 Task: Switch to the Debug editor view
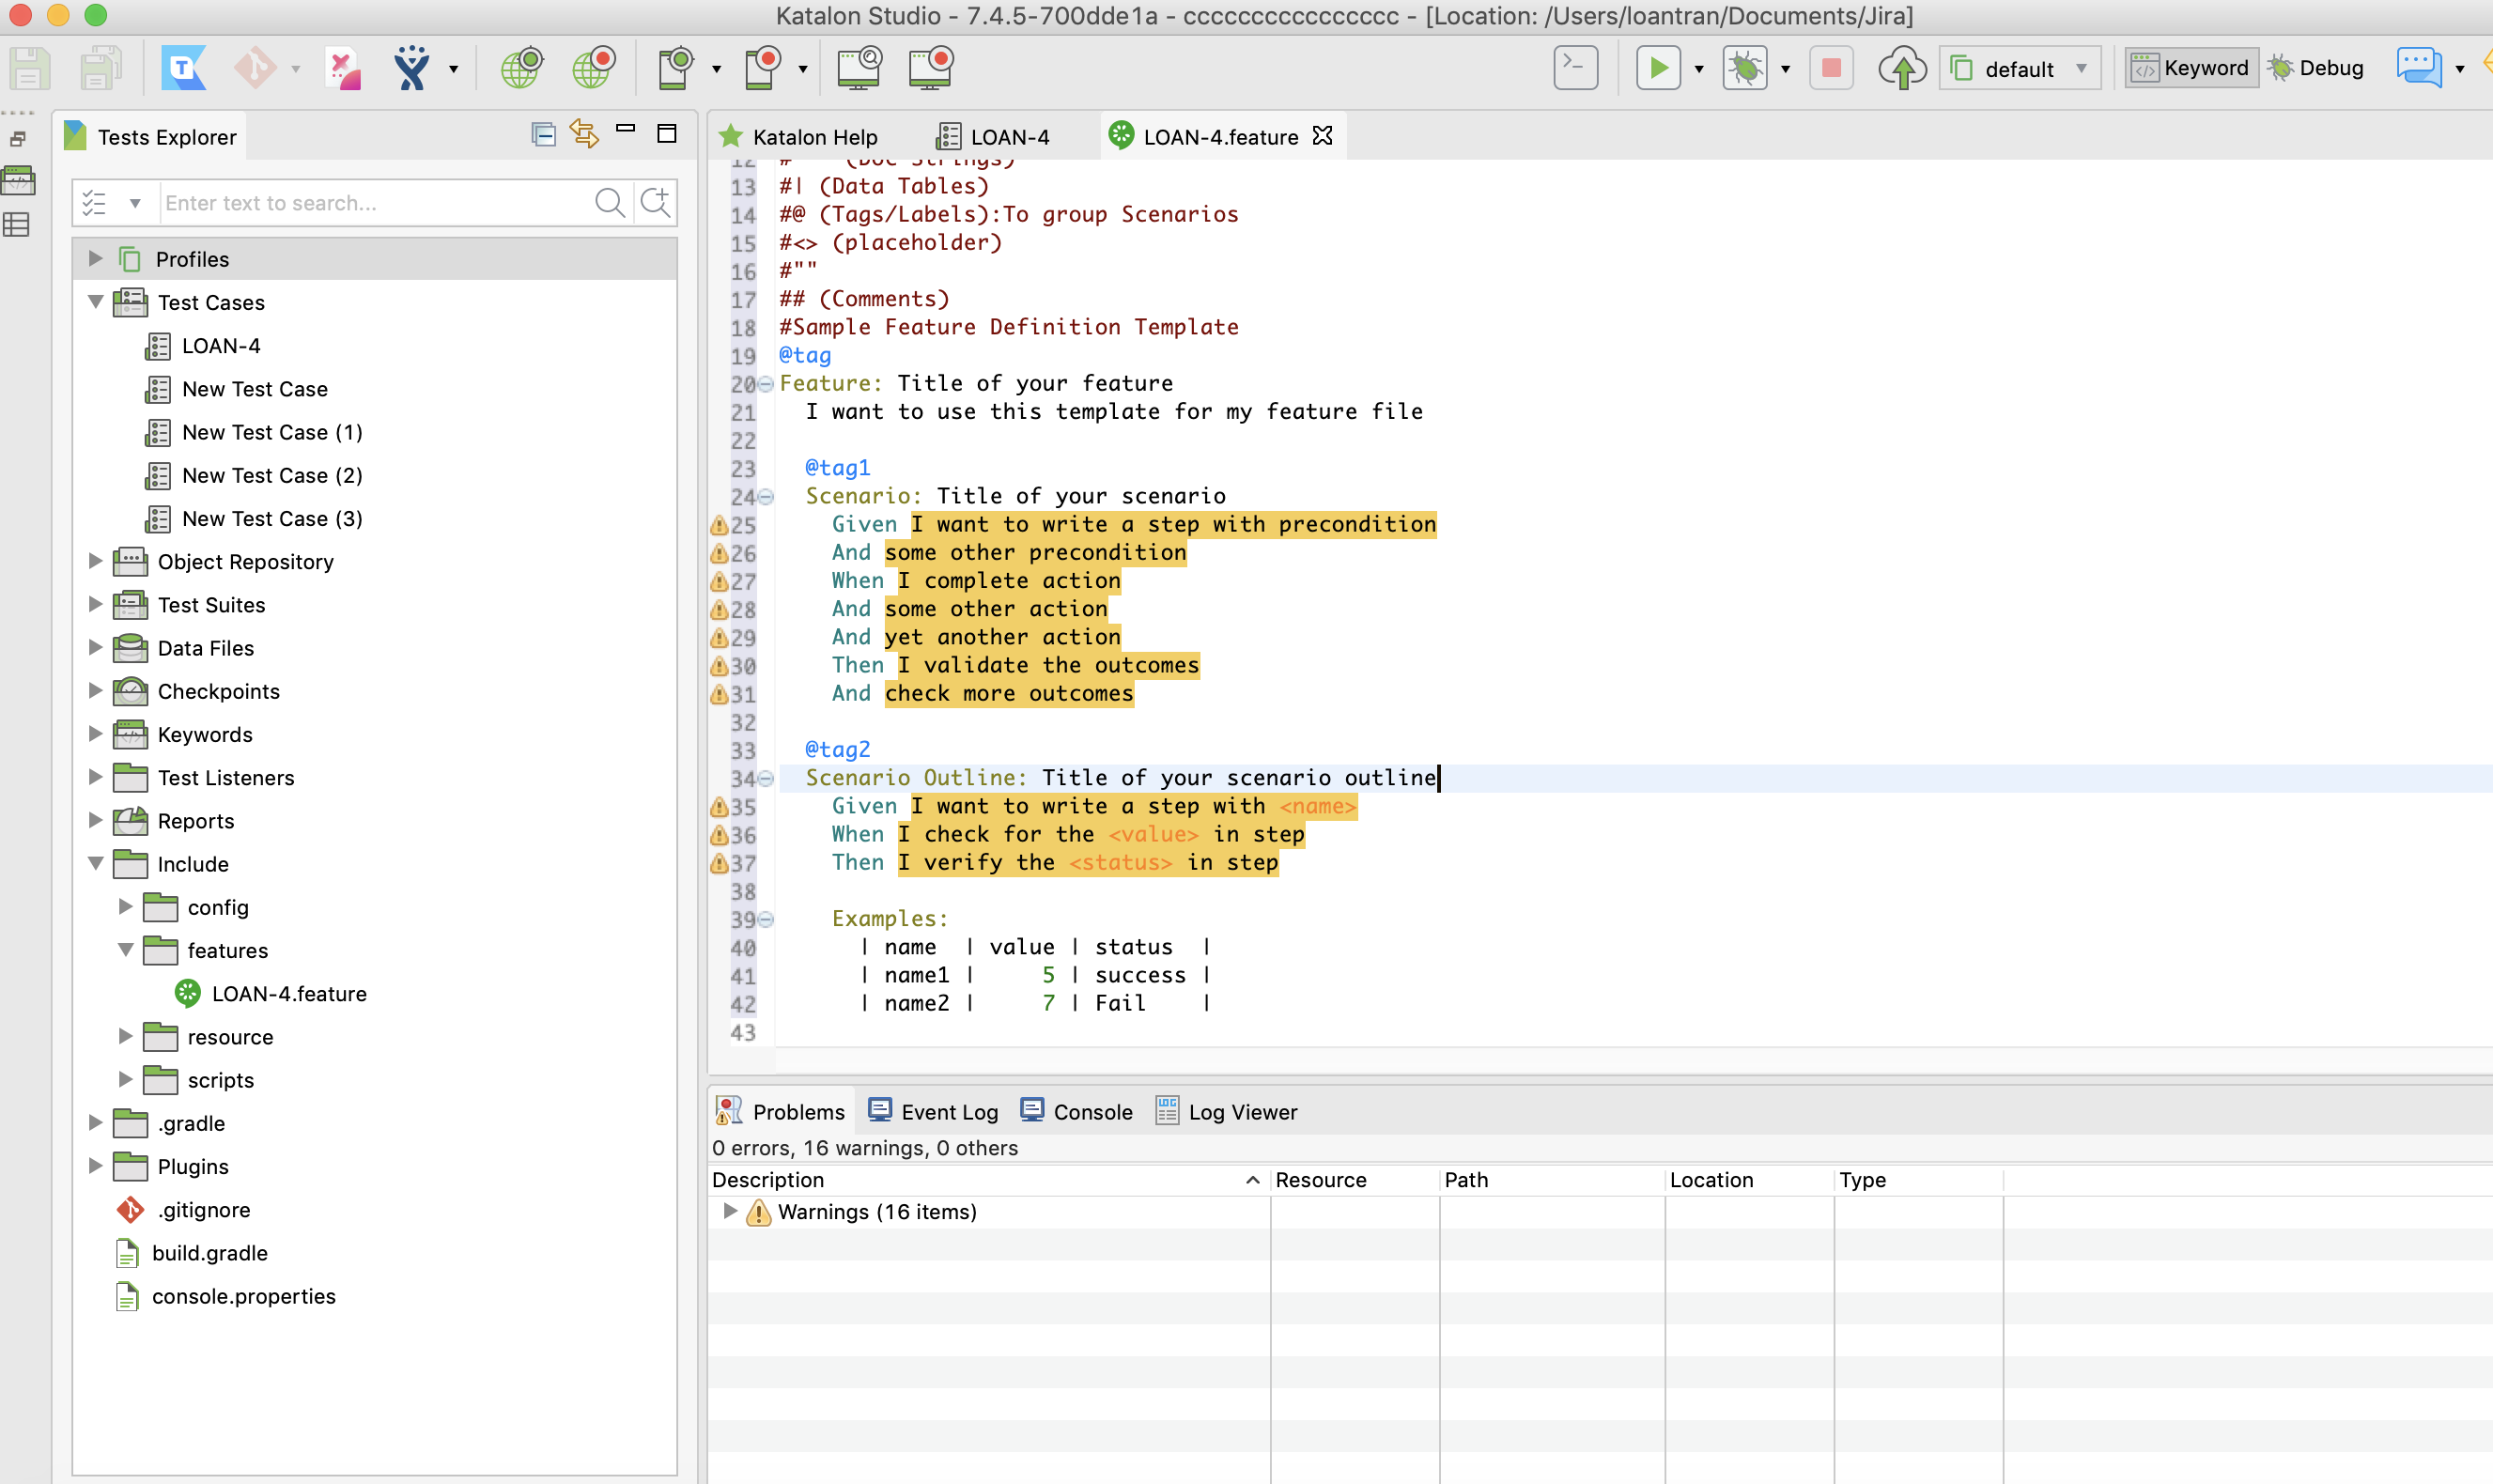pos(2320,67)
